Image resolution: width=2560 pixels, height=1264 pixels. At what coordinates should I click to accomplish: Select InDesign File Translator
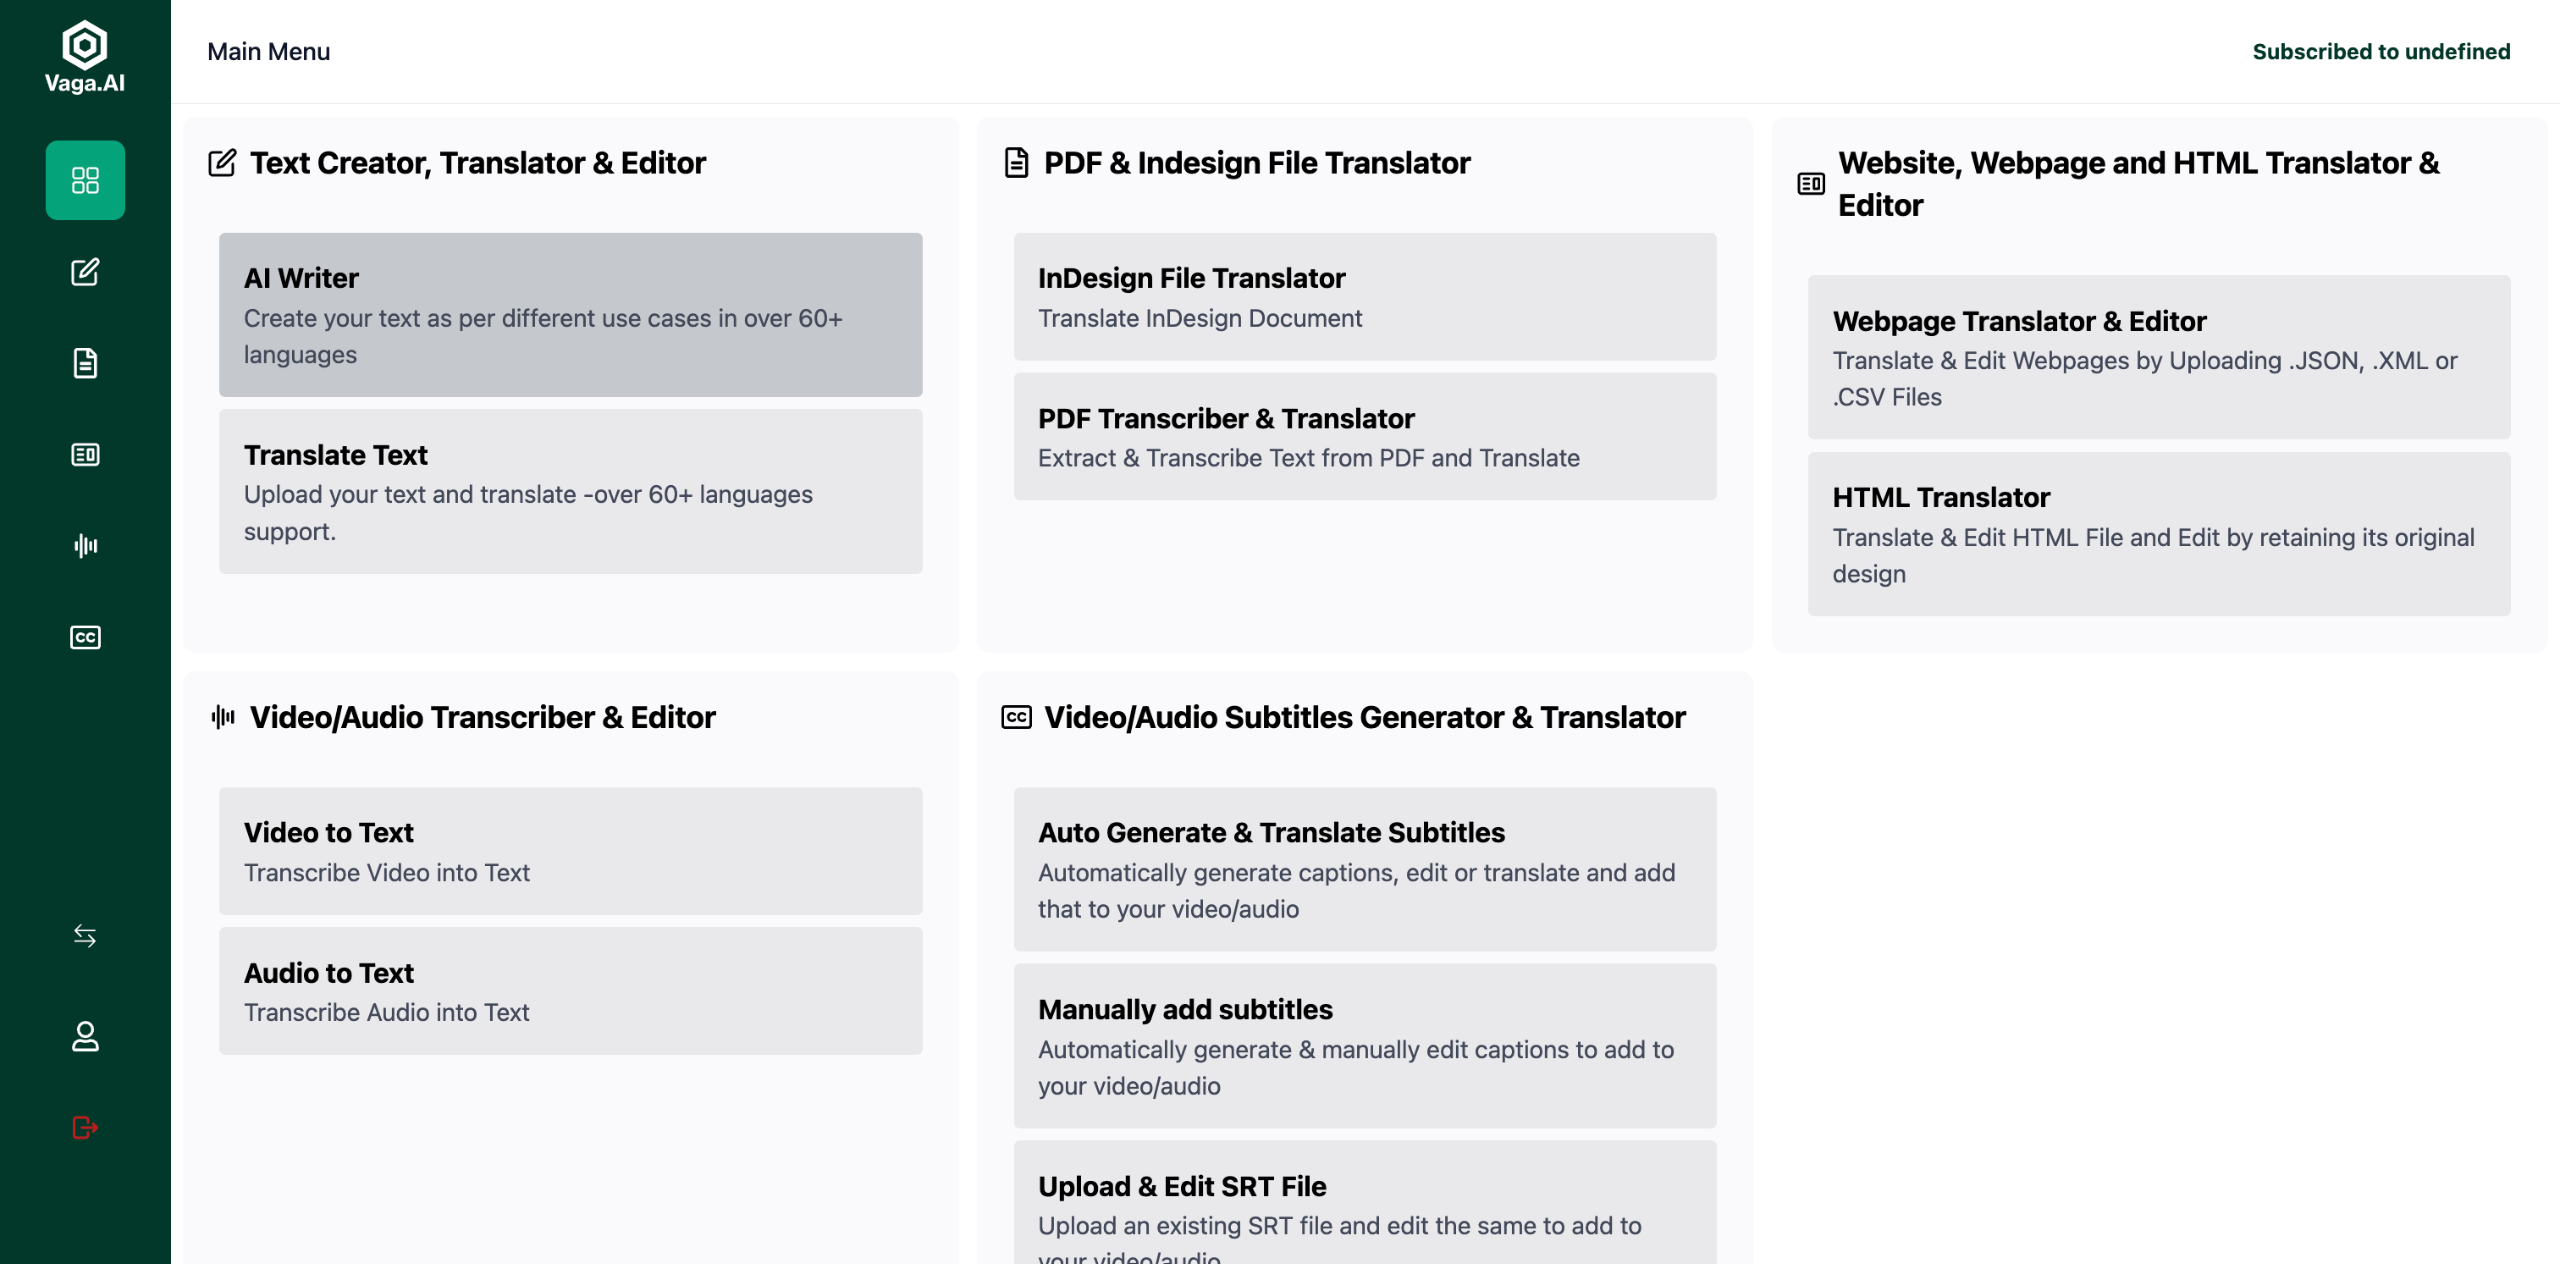click(x=1364, y=297)
